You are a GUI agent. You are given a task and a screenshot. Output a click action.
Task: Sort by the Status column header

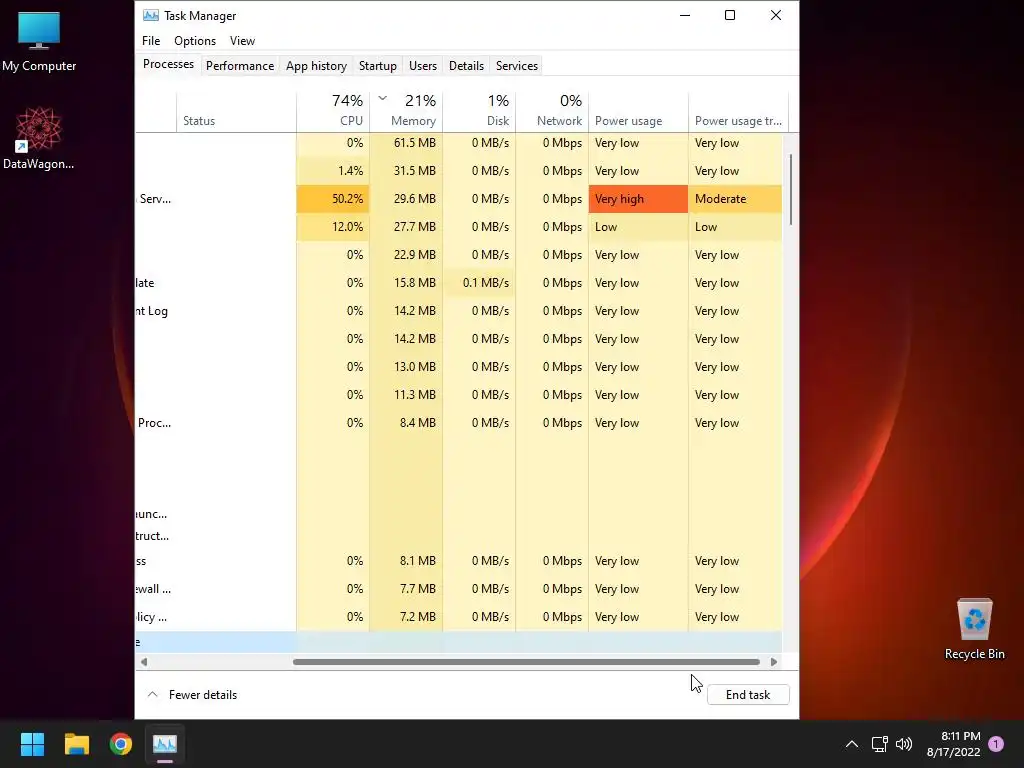(x=236, y=112)
